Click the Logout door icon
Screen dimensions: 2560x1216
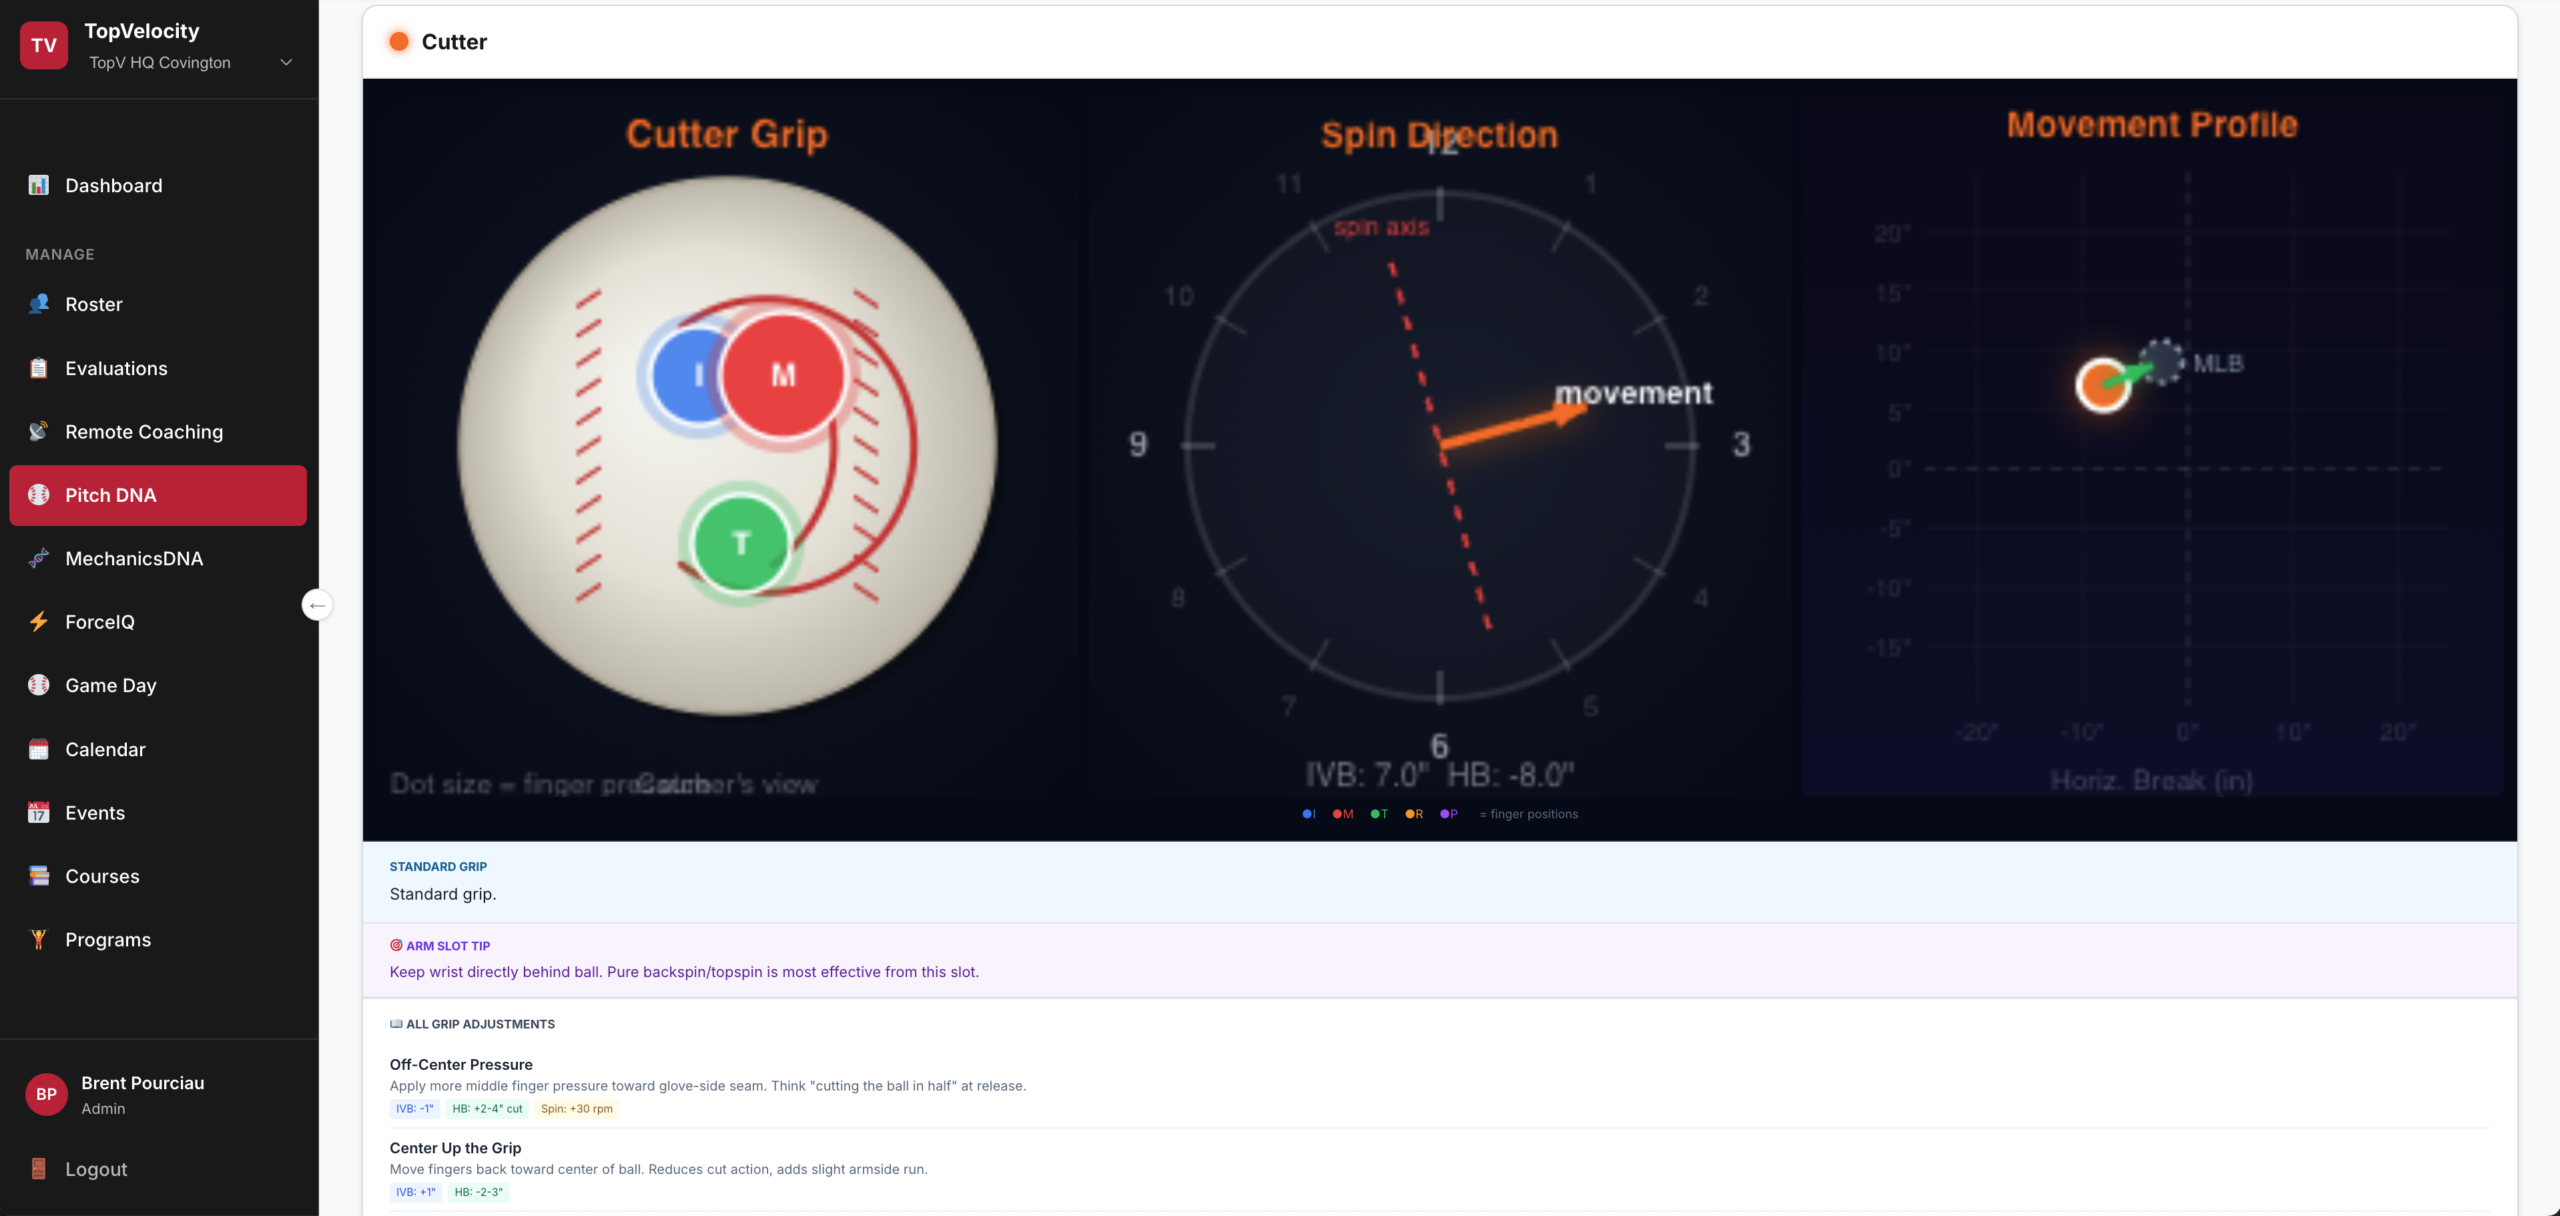[38, 1169]
